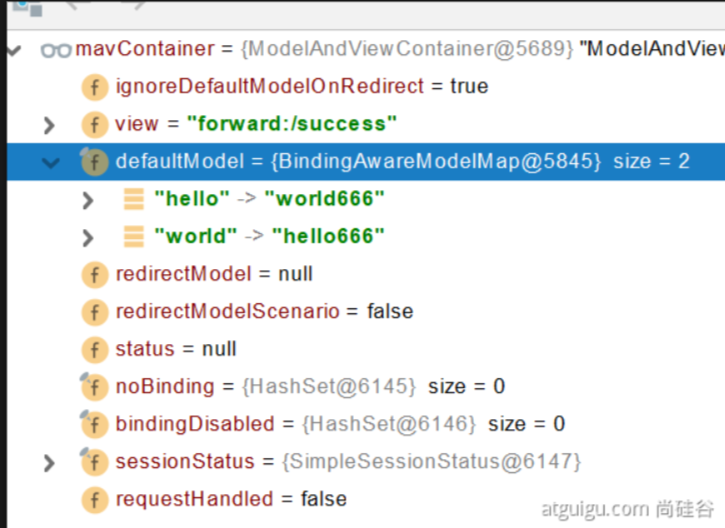Select the redirectModelScenario = false row

pos(366,312)
